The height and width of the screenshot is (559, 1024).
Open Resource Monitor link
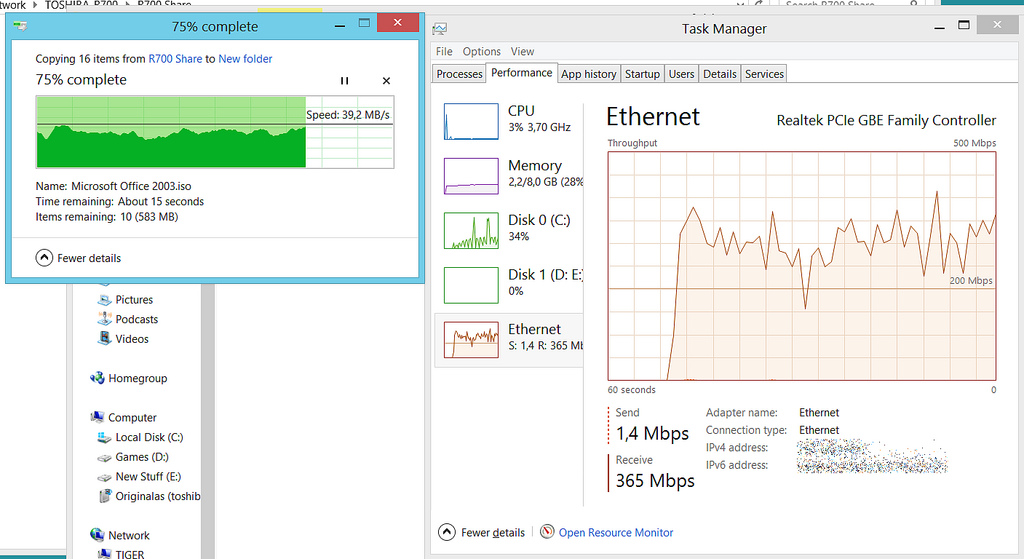(616, 532)
